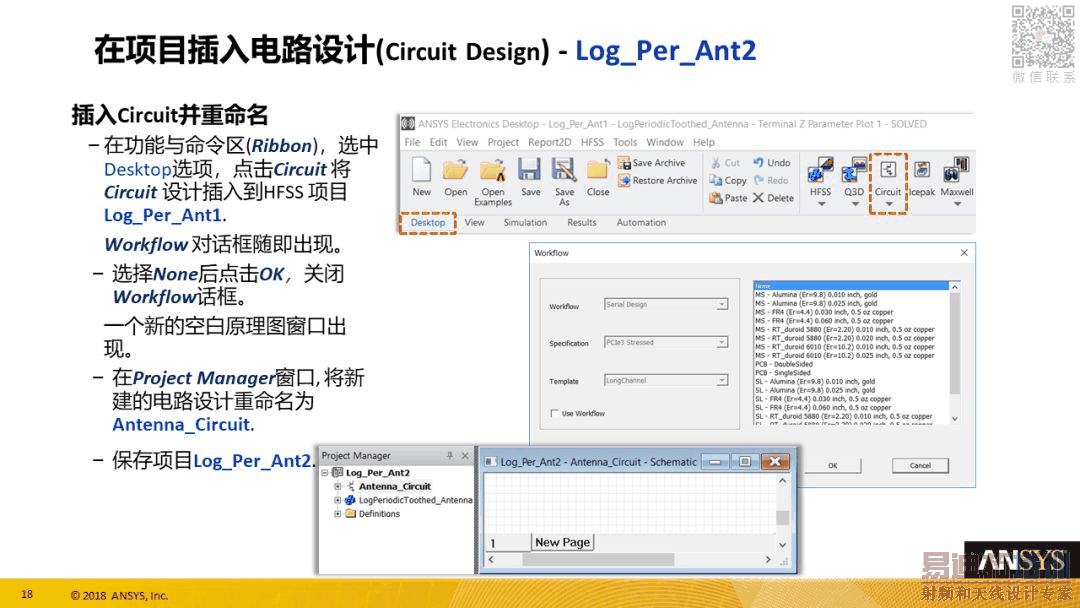1080x608 pixels.
Task: Open the HFSS dropdown arrow
Action: pyautogui.click(x=820, y=204)
